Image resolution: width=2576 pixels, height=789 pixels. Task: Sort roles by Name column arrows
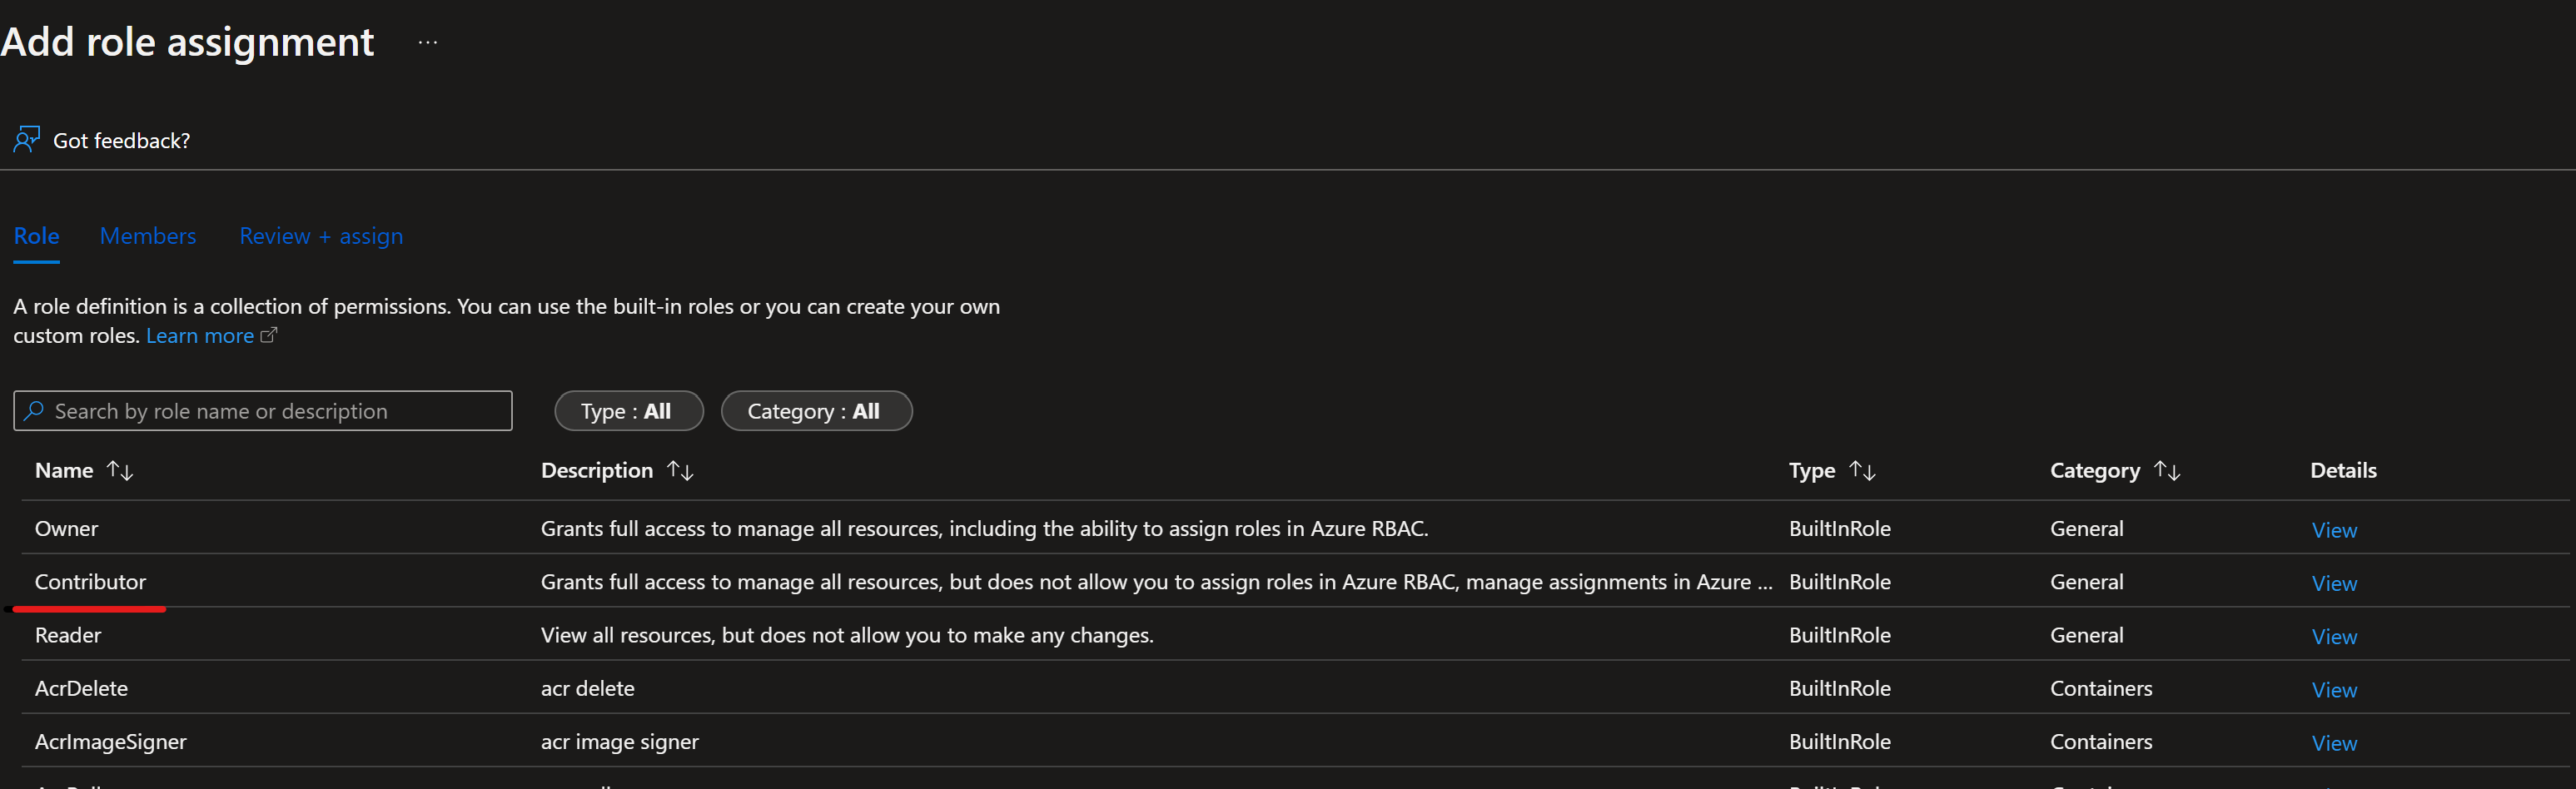120,470
